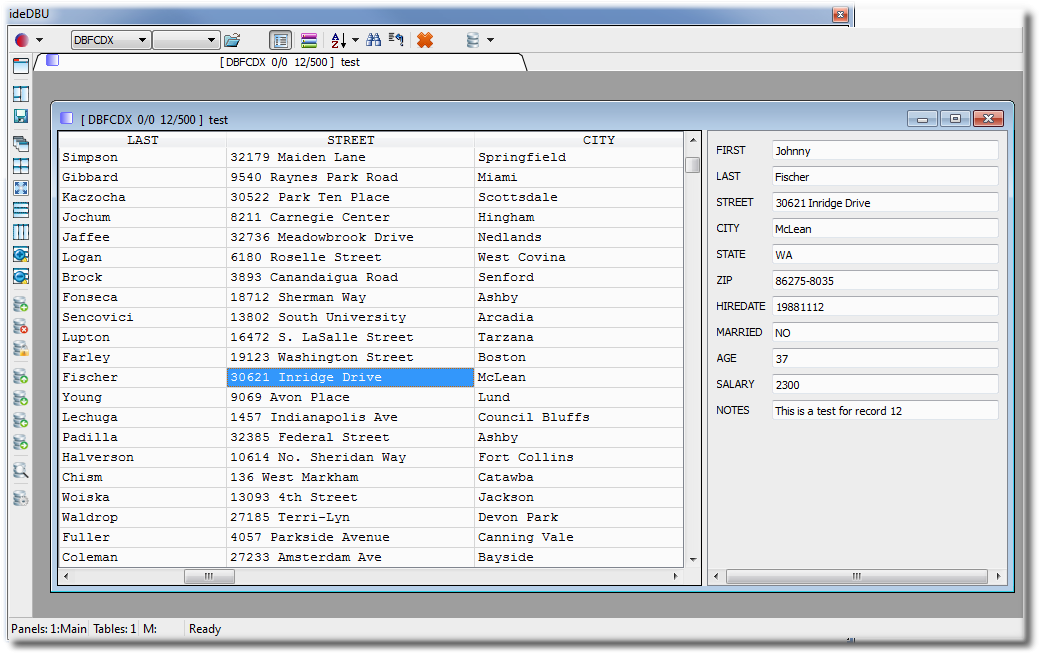Toggle the record form view button
This screenshot has width=1044, height=659.
tap(281, 40)
